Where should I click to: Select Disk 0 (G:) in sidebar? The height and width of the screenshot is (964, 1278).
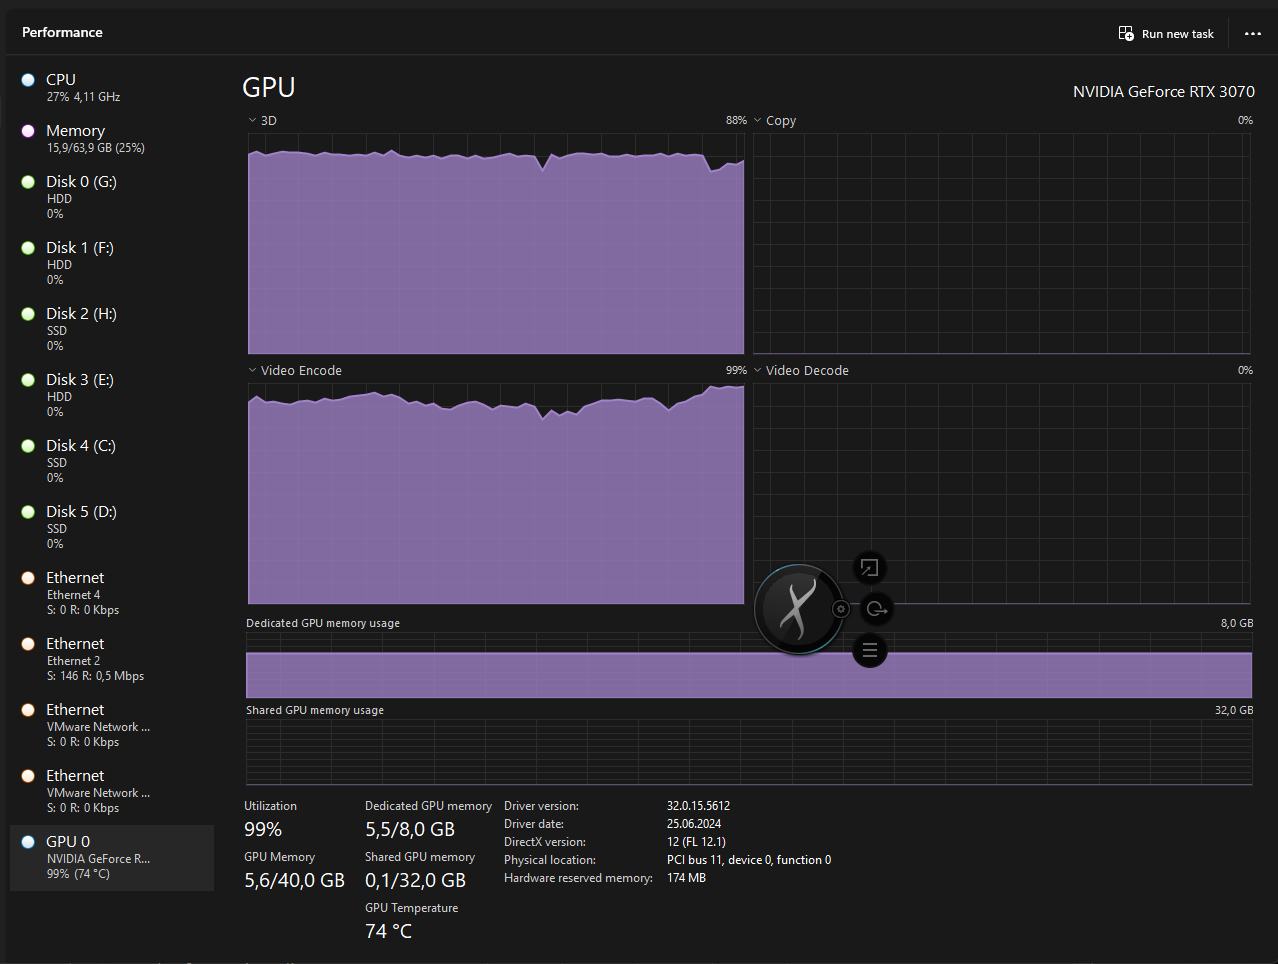pos(112,196)
